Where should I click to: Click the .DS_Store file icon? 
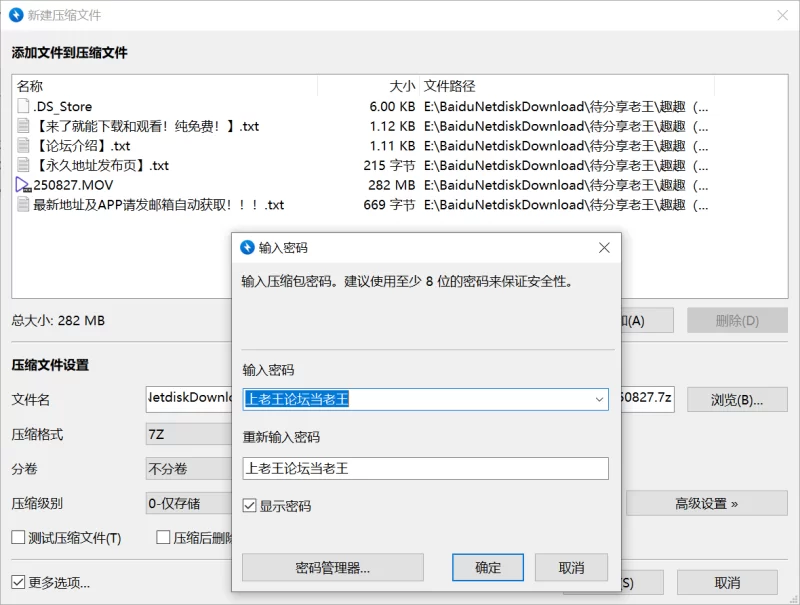pyautogui.click(x=24, y=106)
